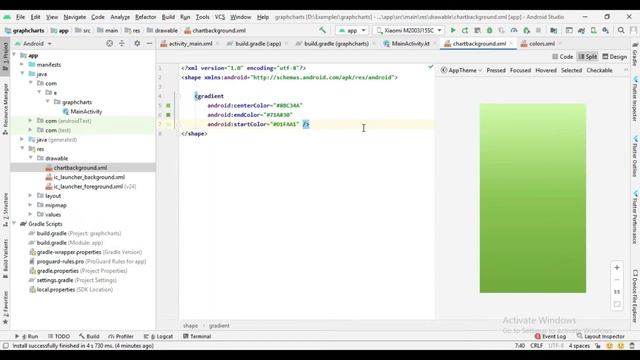Click the Debug app bug icon
Image resolution: width=640 pixels, height=360 pixels.
coord(489,30)
